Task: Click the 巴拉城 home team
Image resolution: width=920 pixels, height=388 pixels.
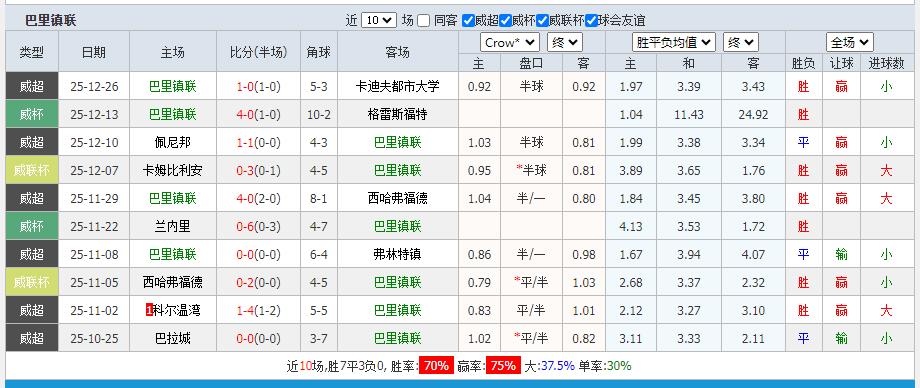Action: pos(172,339)
